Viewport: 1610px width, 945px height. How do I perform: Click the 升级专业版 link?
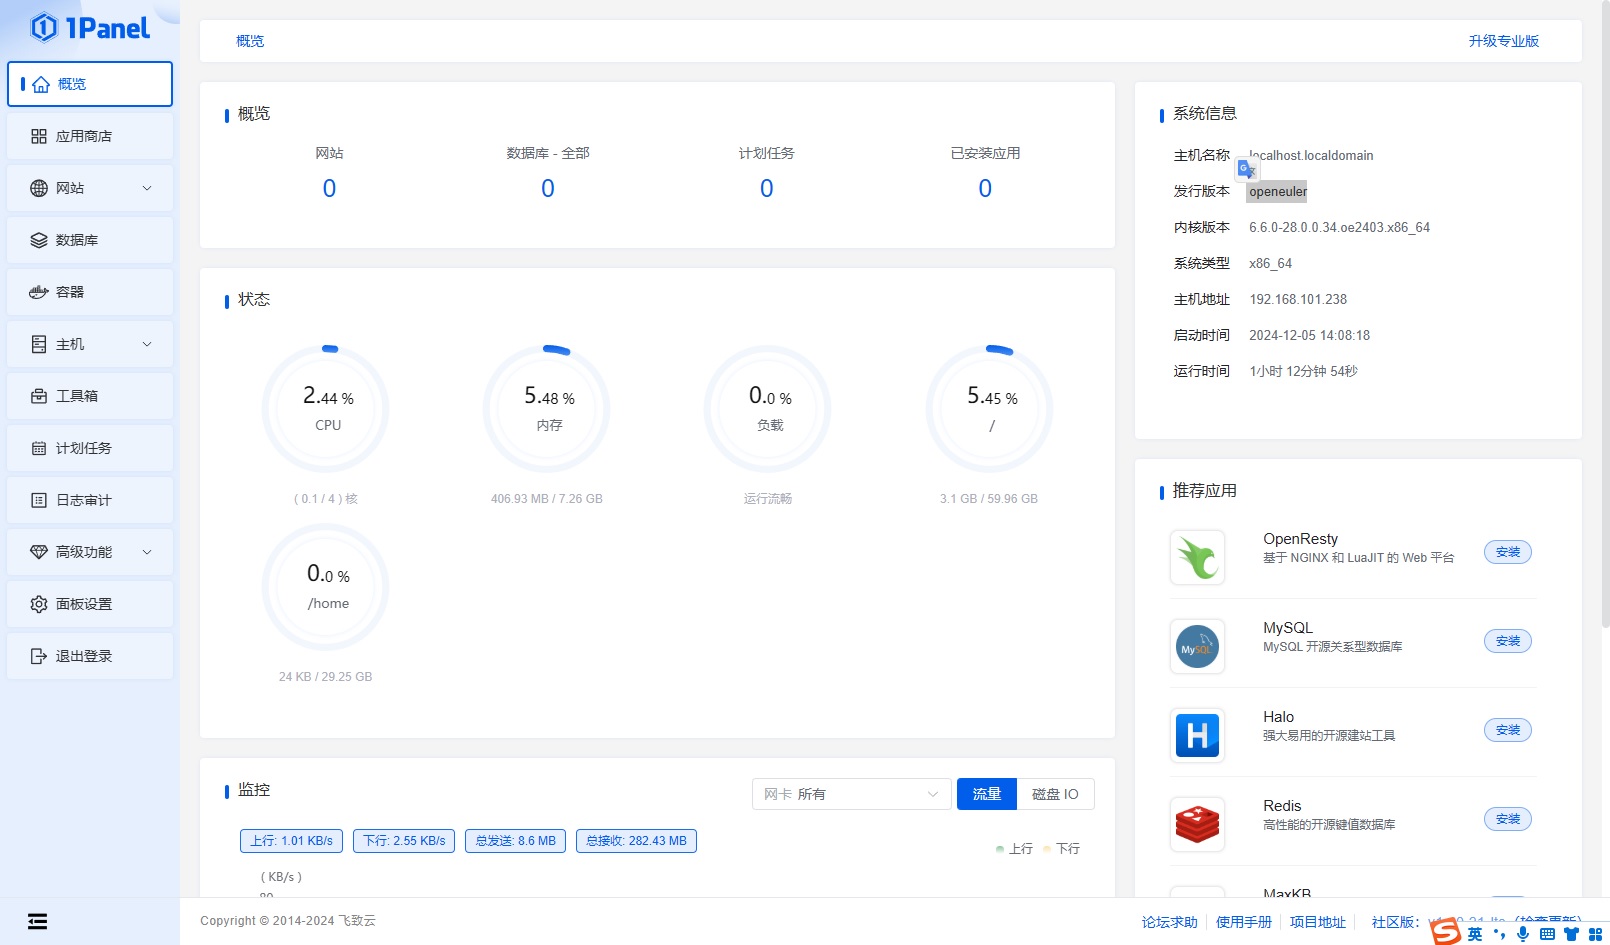click(x=1503, y=41)
